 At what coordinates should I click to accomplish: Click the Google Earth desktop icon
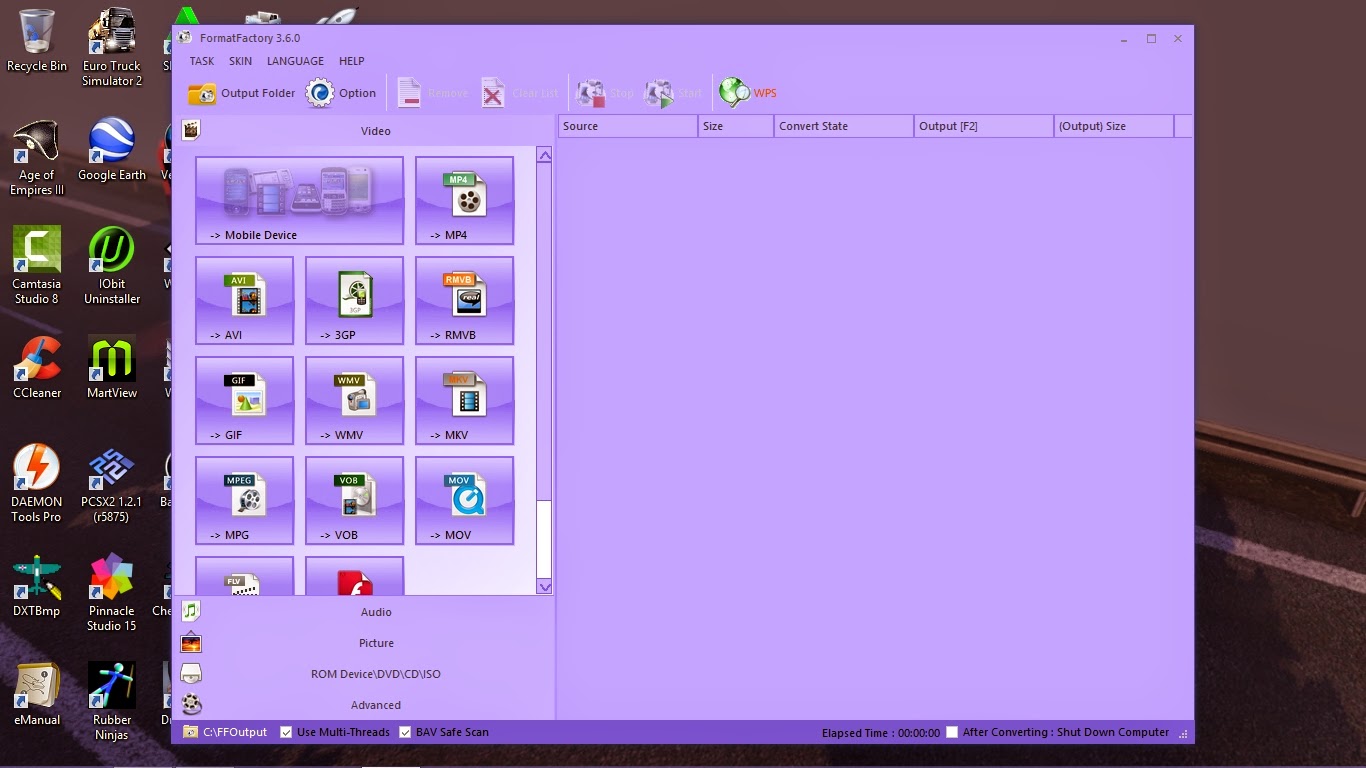click(x=112, y=150)
